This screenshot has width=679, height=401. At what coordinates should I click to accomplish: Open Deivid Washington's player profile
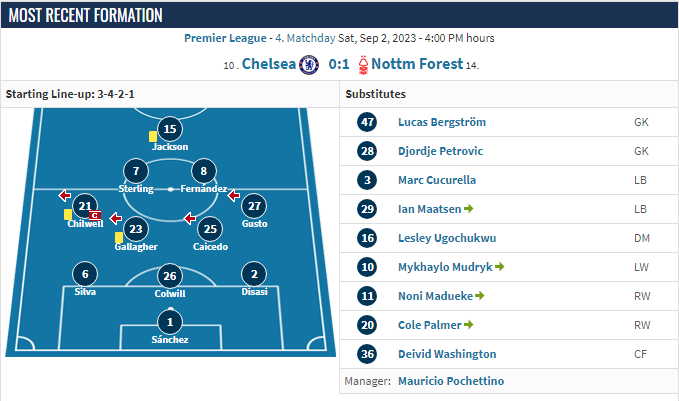coord(447,354)
